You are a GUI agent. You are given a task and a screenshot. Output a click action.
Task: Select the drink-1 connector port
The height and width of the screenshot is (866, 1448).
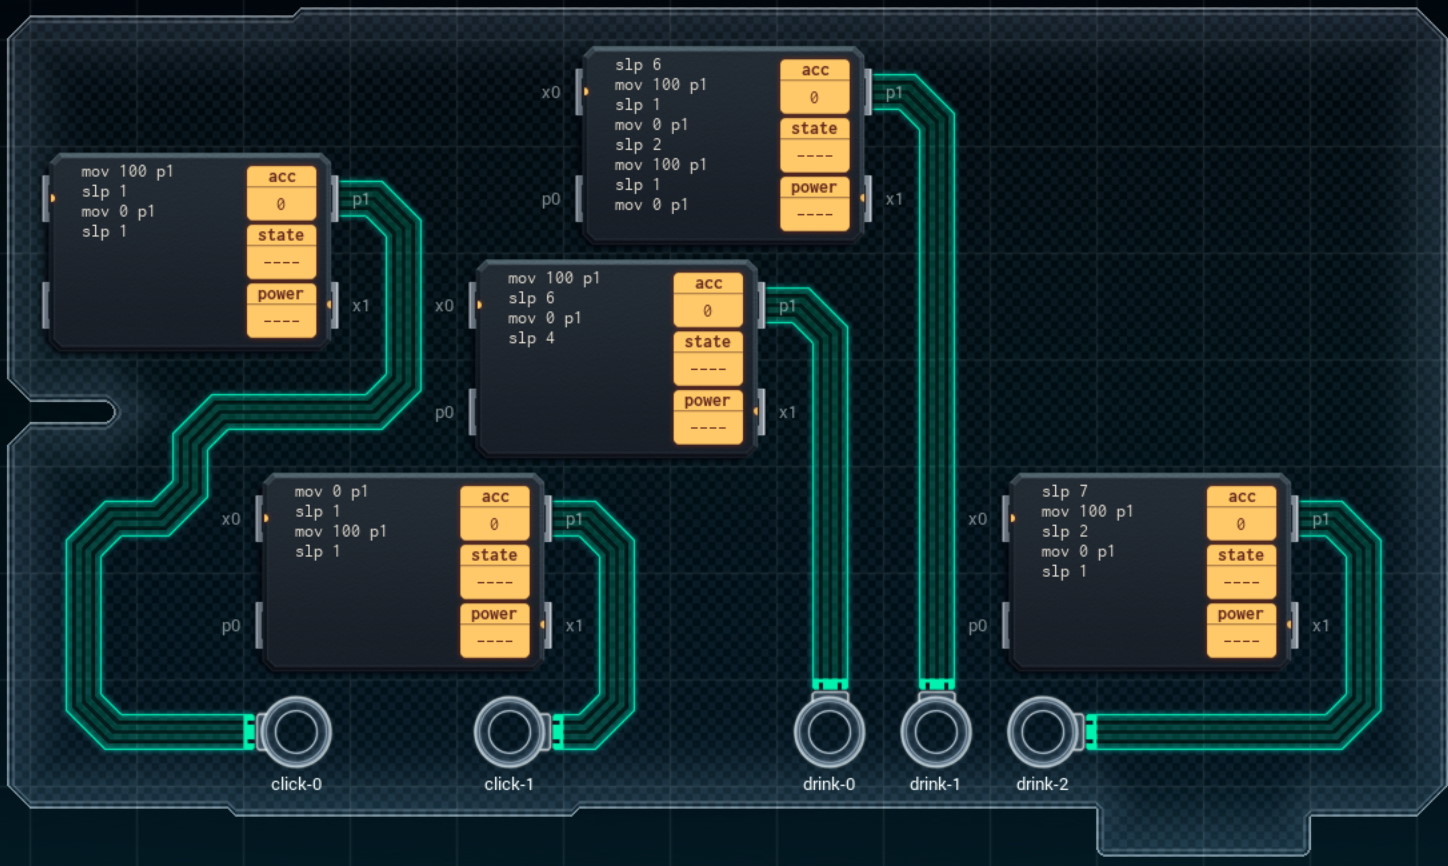tap(936, 732)
